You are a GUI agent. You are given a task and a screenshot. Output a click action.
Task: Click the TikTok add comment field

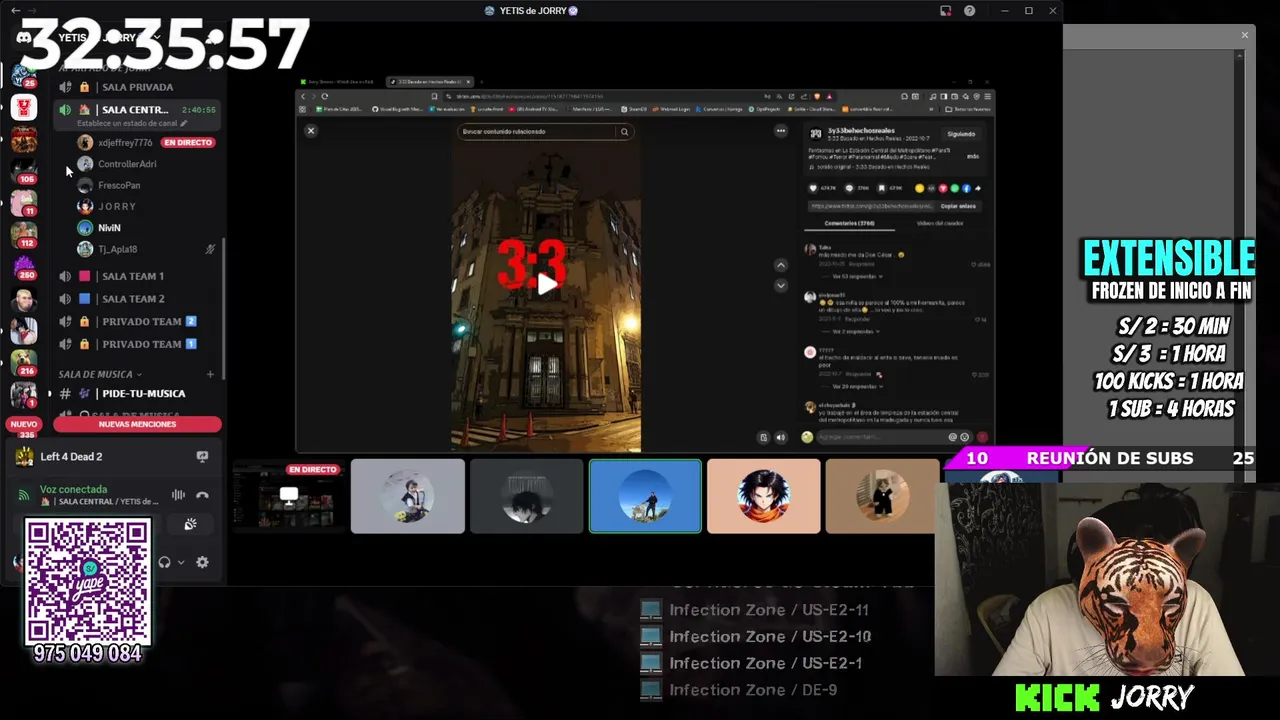pos(880,437)
